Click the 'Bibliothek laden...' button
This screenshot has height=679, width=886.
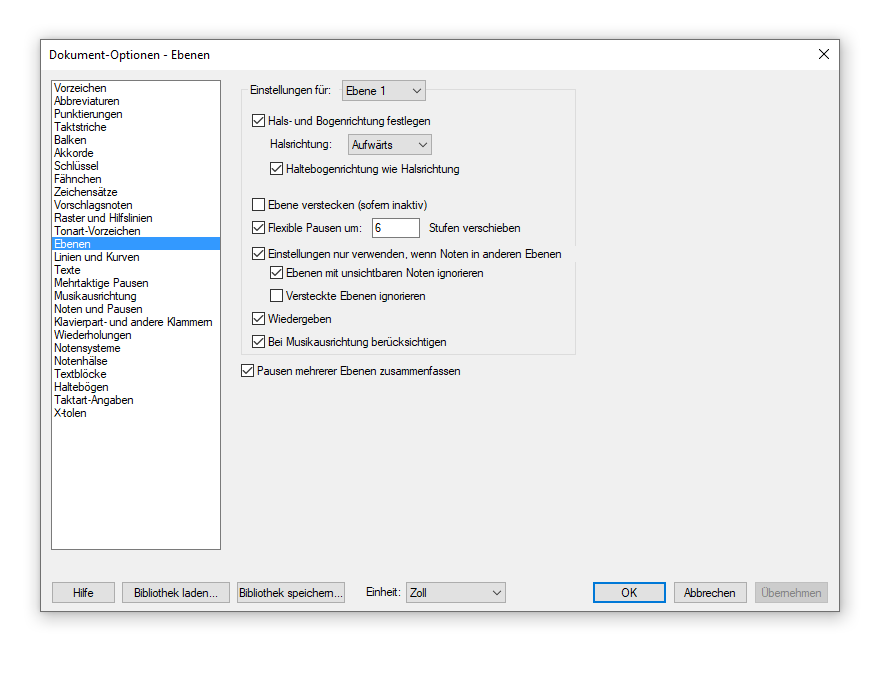coord(176,593)
